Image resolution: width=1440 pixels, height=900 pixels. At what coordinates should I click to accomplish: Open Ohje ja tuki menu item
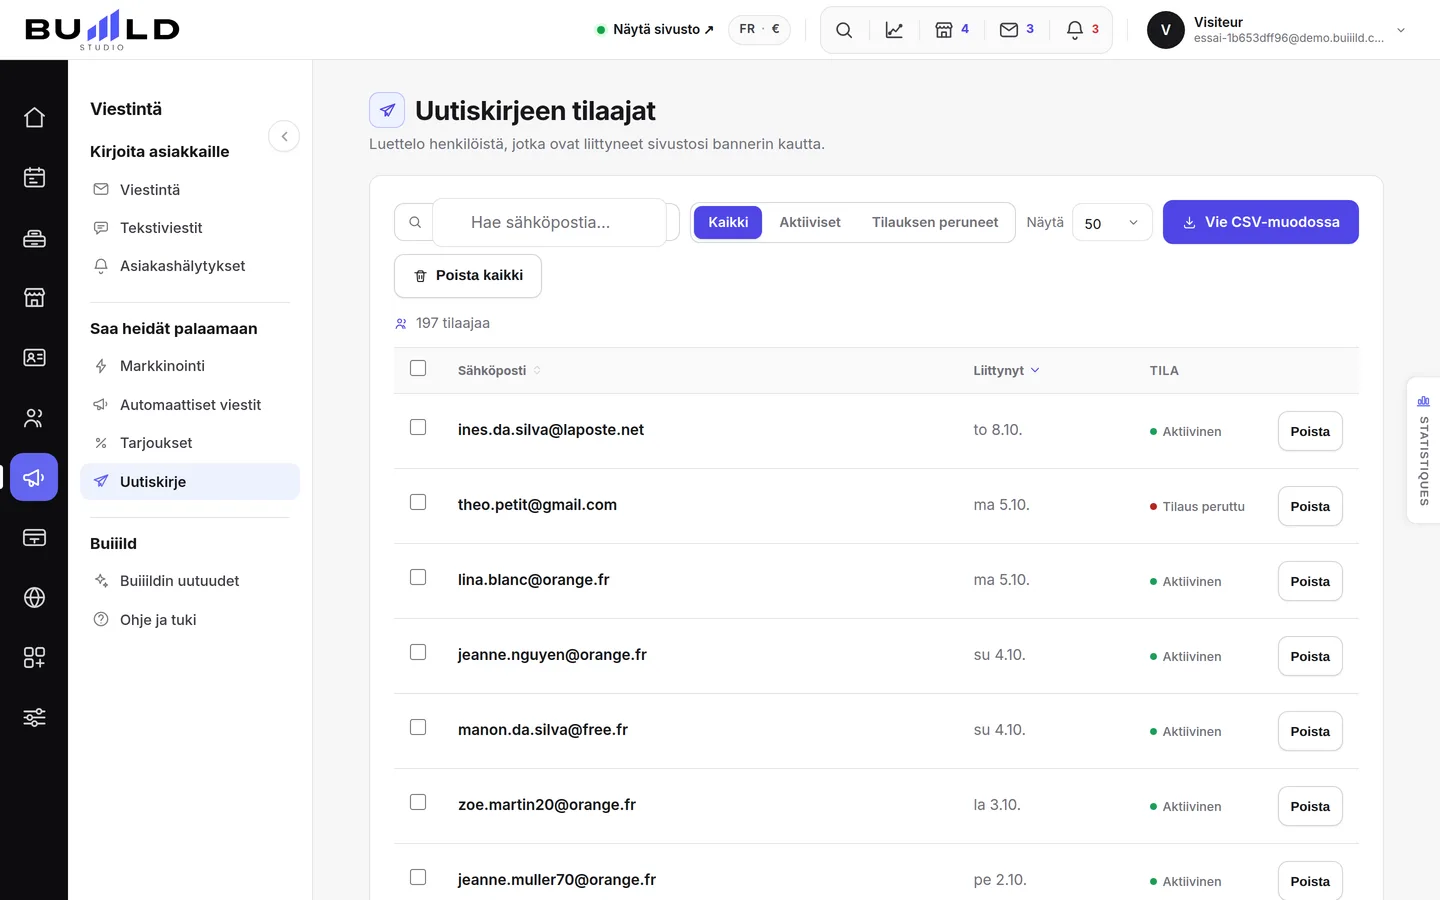click(x=190, y=620)
